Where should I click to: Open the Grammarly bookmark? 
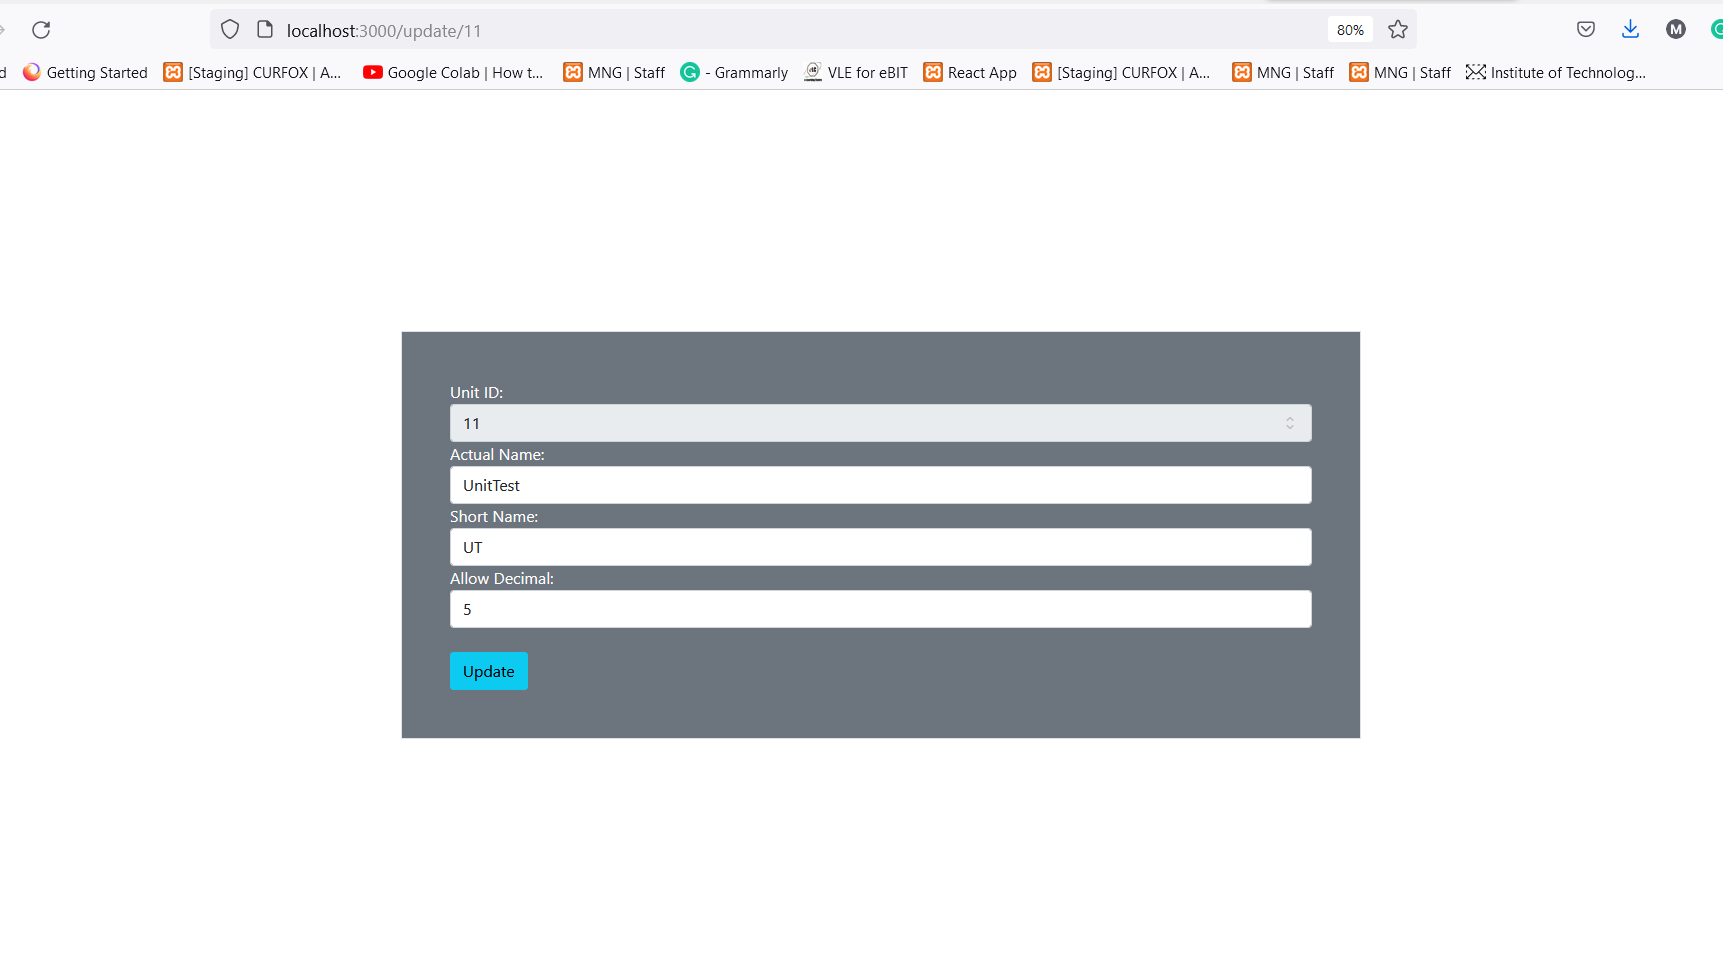point(734,73)
